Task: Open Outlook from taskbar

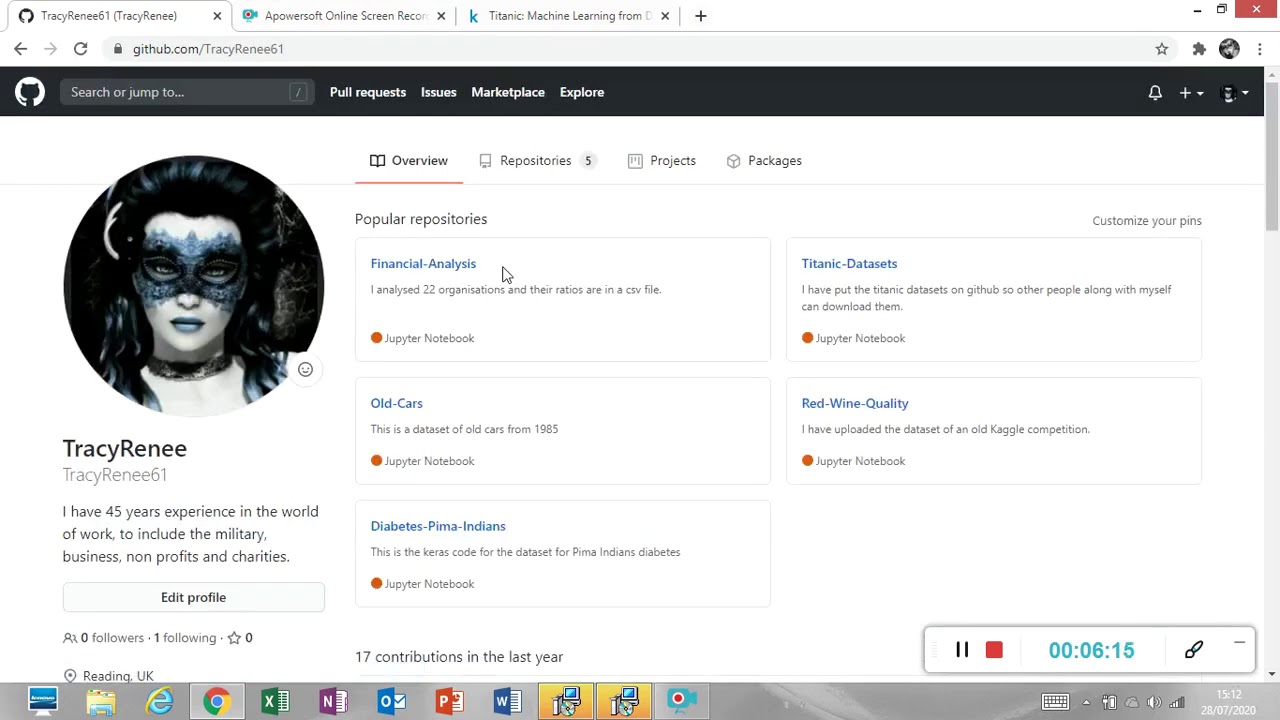Action: pos(392,702)
